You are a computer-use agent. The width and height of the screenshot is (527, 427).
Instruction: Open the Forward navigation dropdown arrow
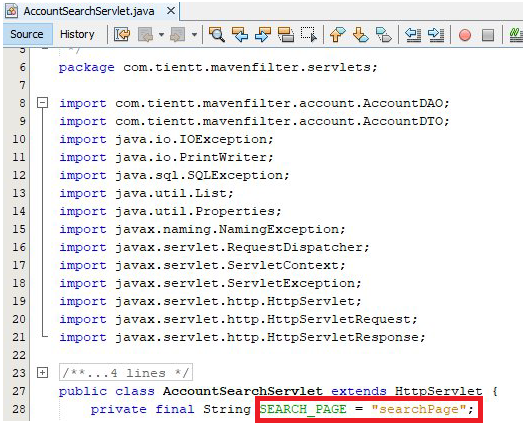pos(194,34)
